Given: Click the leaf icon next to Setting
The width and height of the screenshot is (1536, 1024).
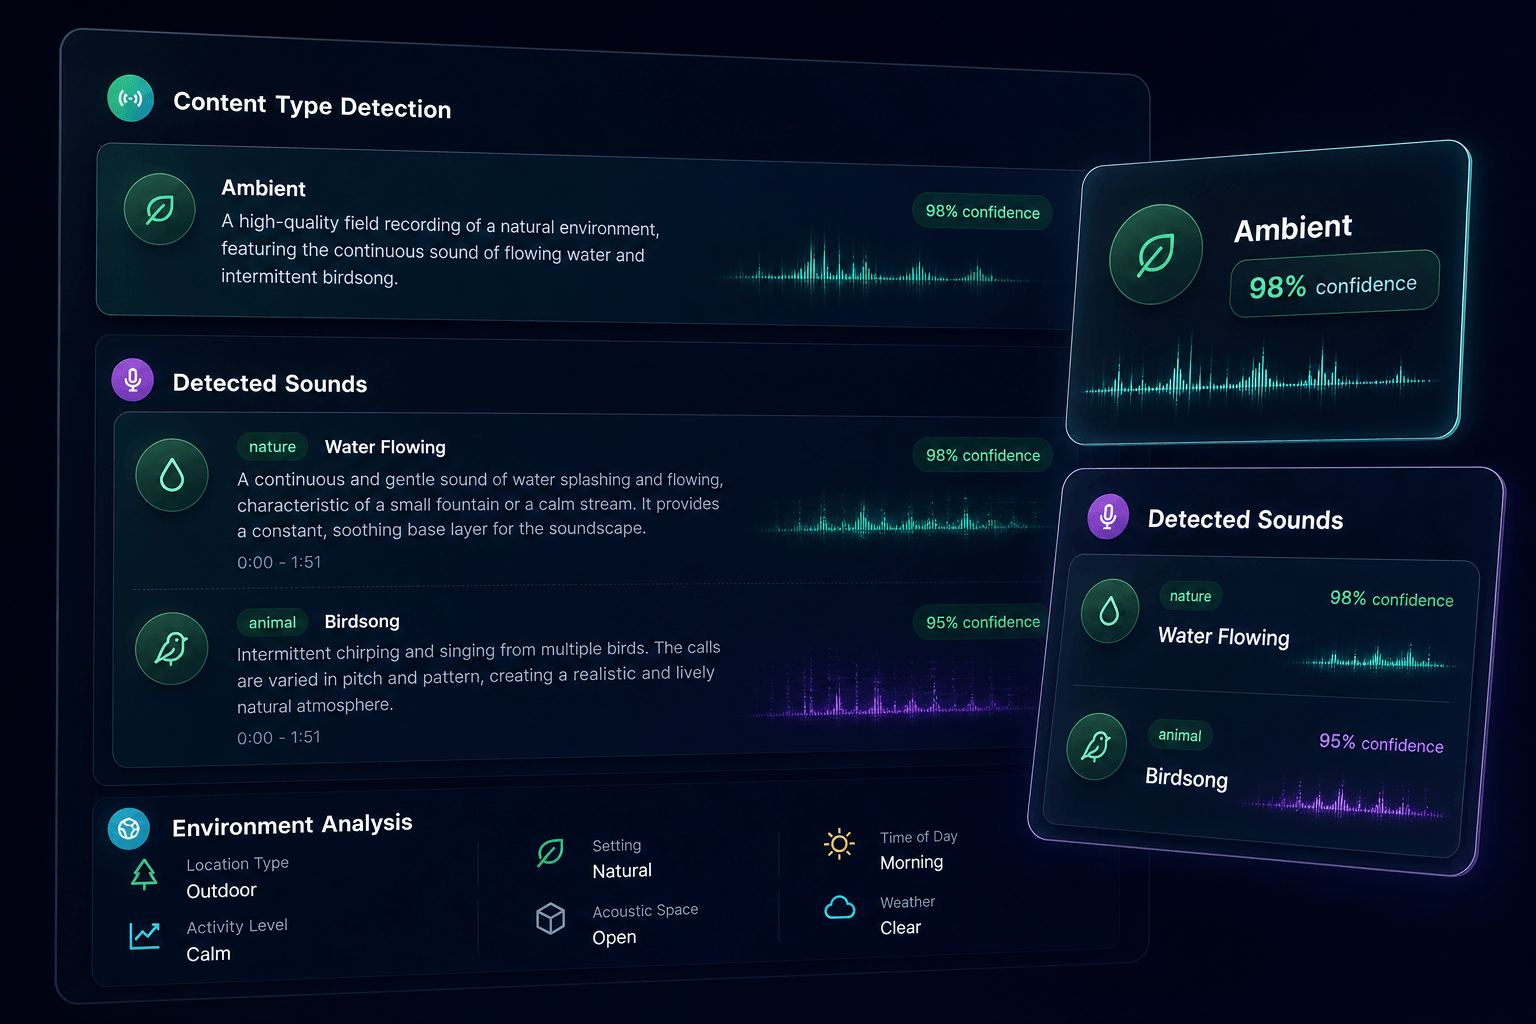Looking at the screenshot, I should click(550, 853).
